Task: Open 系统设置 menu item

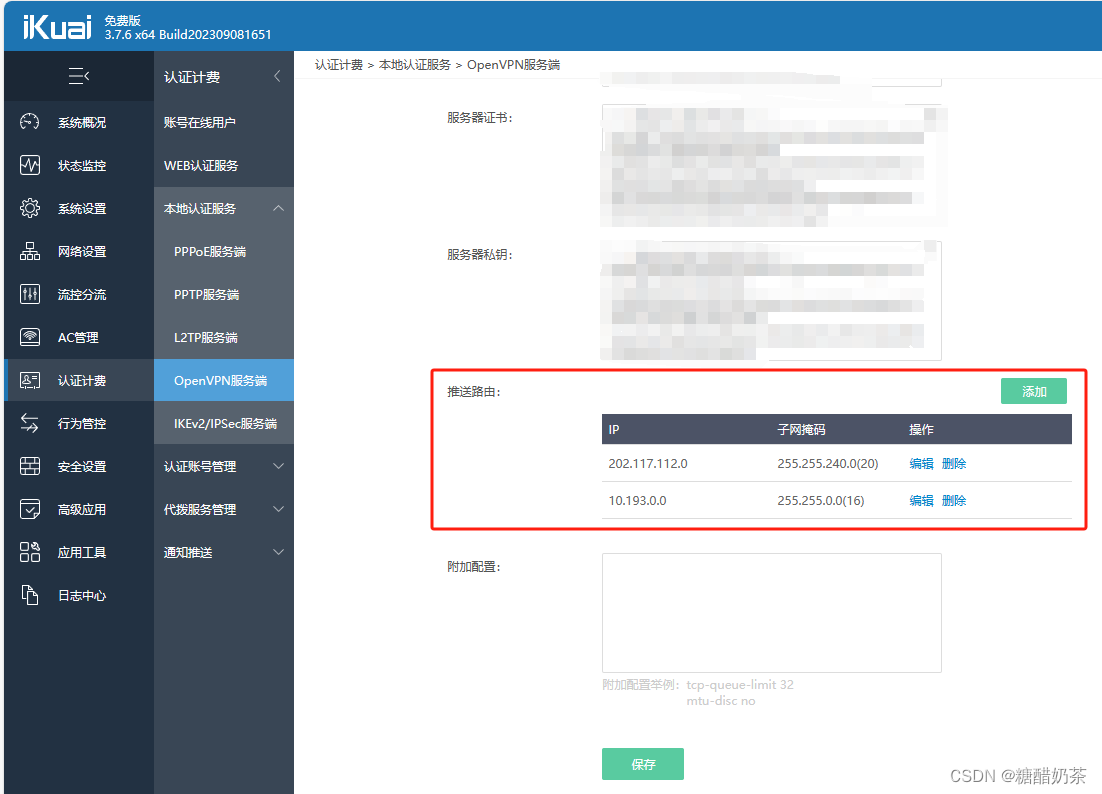Action: [82, 208]
